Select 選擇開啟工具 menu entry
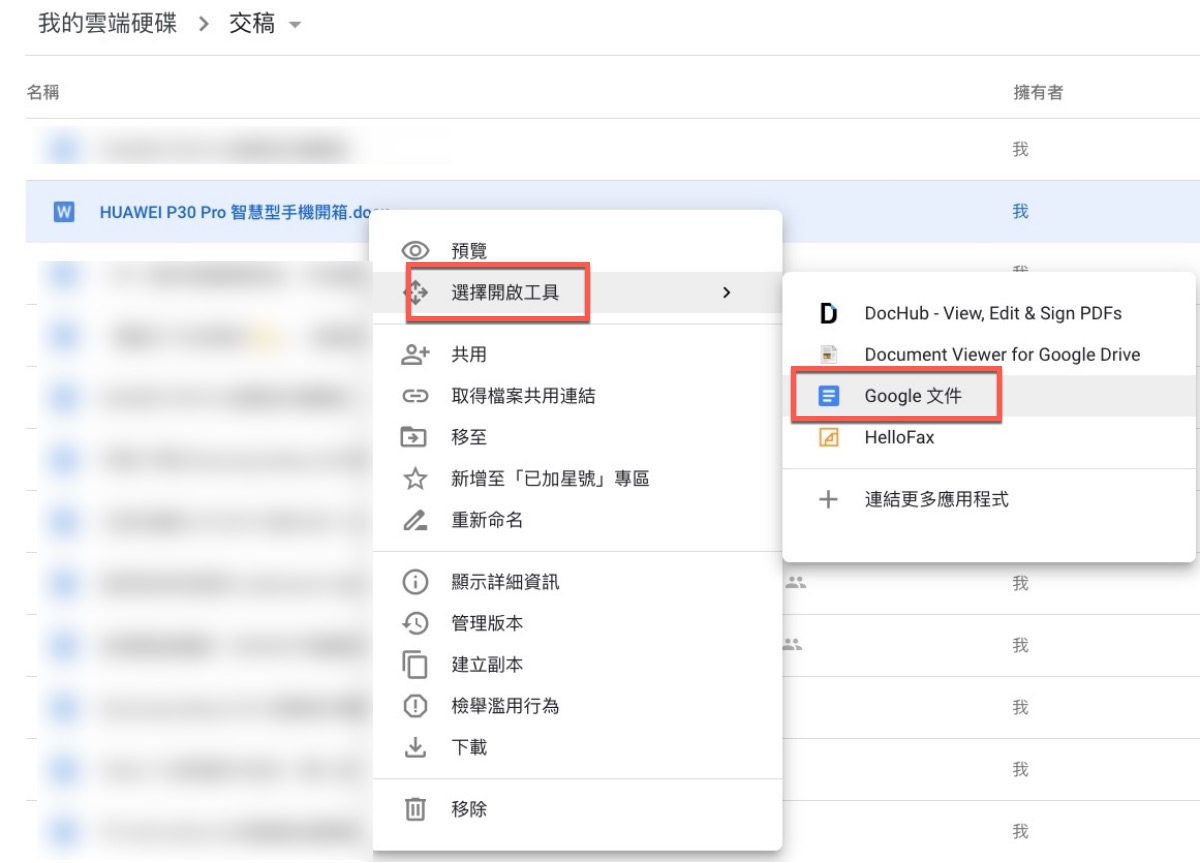Screen dimensions: 1200x863 pos(577,293)
